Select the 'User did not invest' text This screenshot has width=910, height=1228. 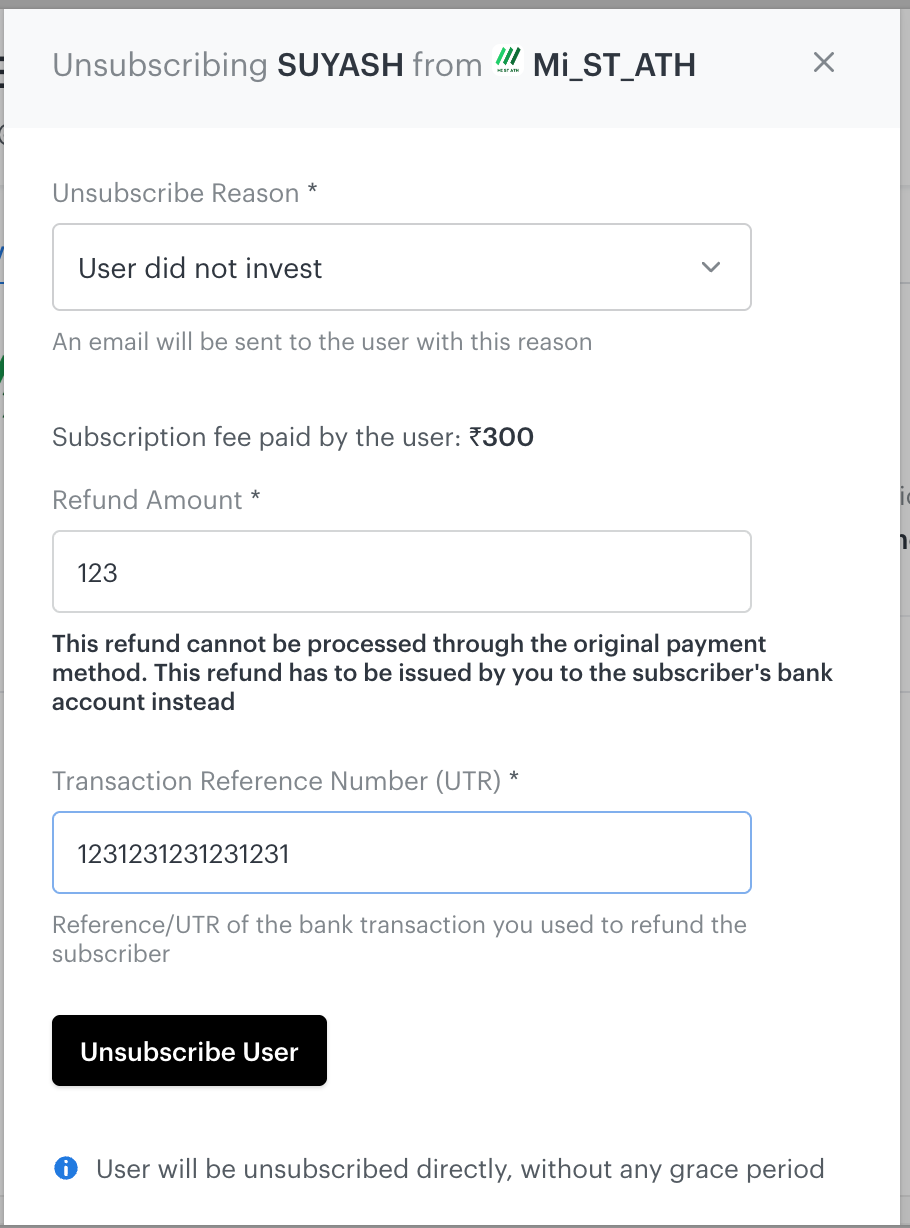pyautogui.click(x=200, y=268)
